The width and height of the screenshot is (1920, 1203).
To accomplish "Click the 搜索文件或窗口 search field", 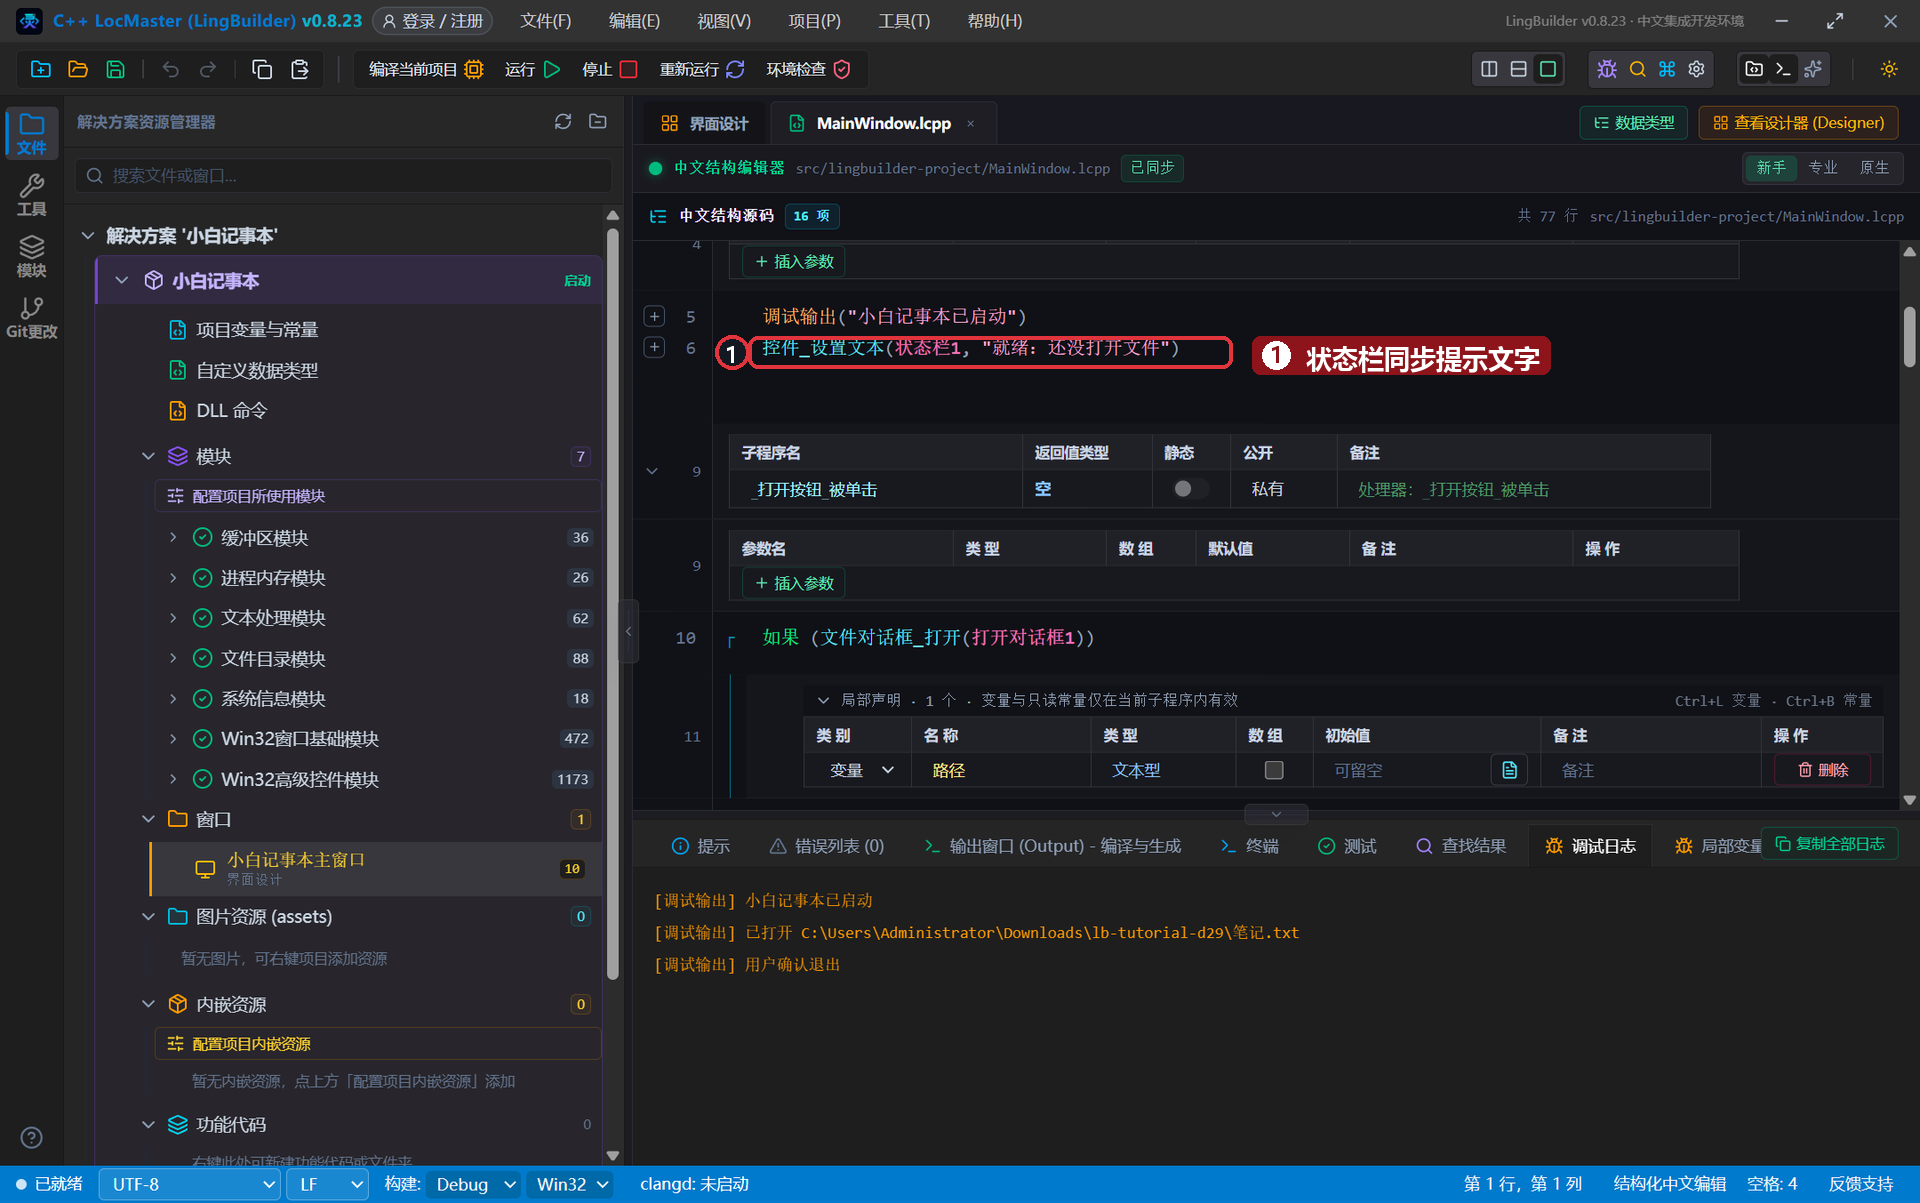I will (343, 175).
